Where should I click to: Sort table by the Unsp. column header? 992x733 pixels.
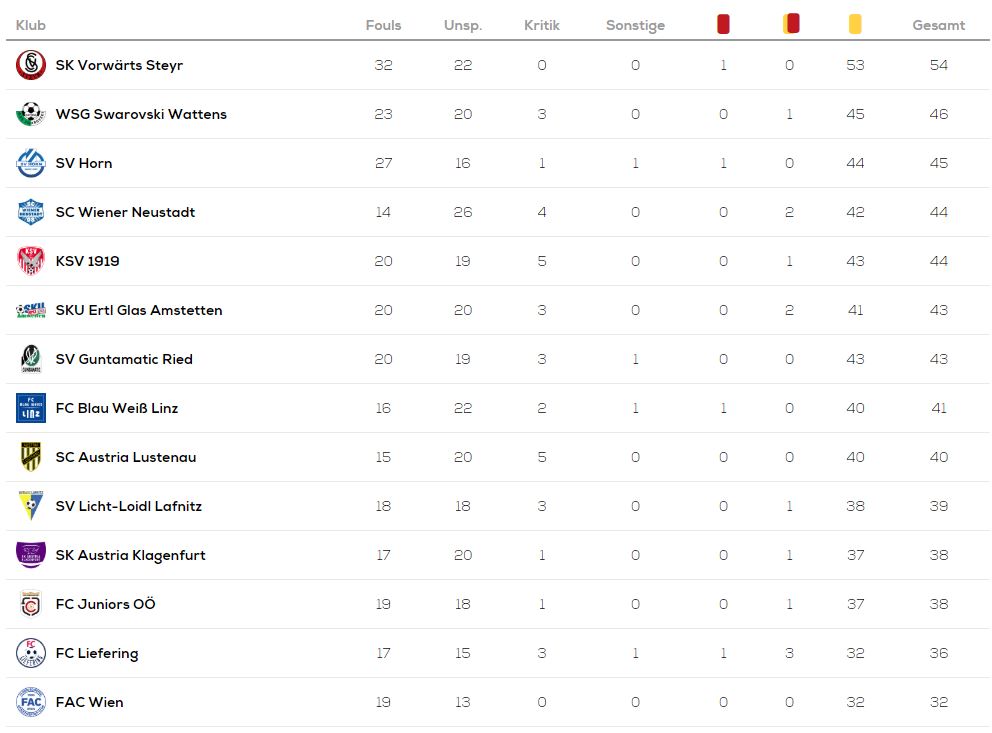[x=462, y=25]
